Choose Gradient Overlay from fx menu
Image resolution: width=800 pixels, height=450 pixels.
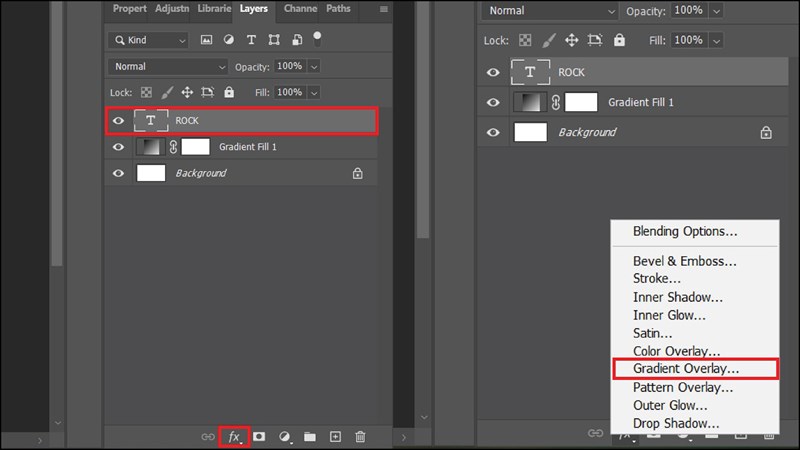695,369
